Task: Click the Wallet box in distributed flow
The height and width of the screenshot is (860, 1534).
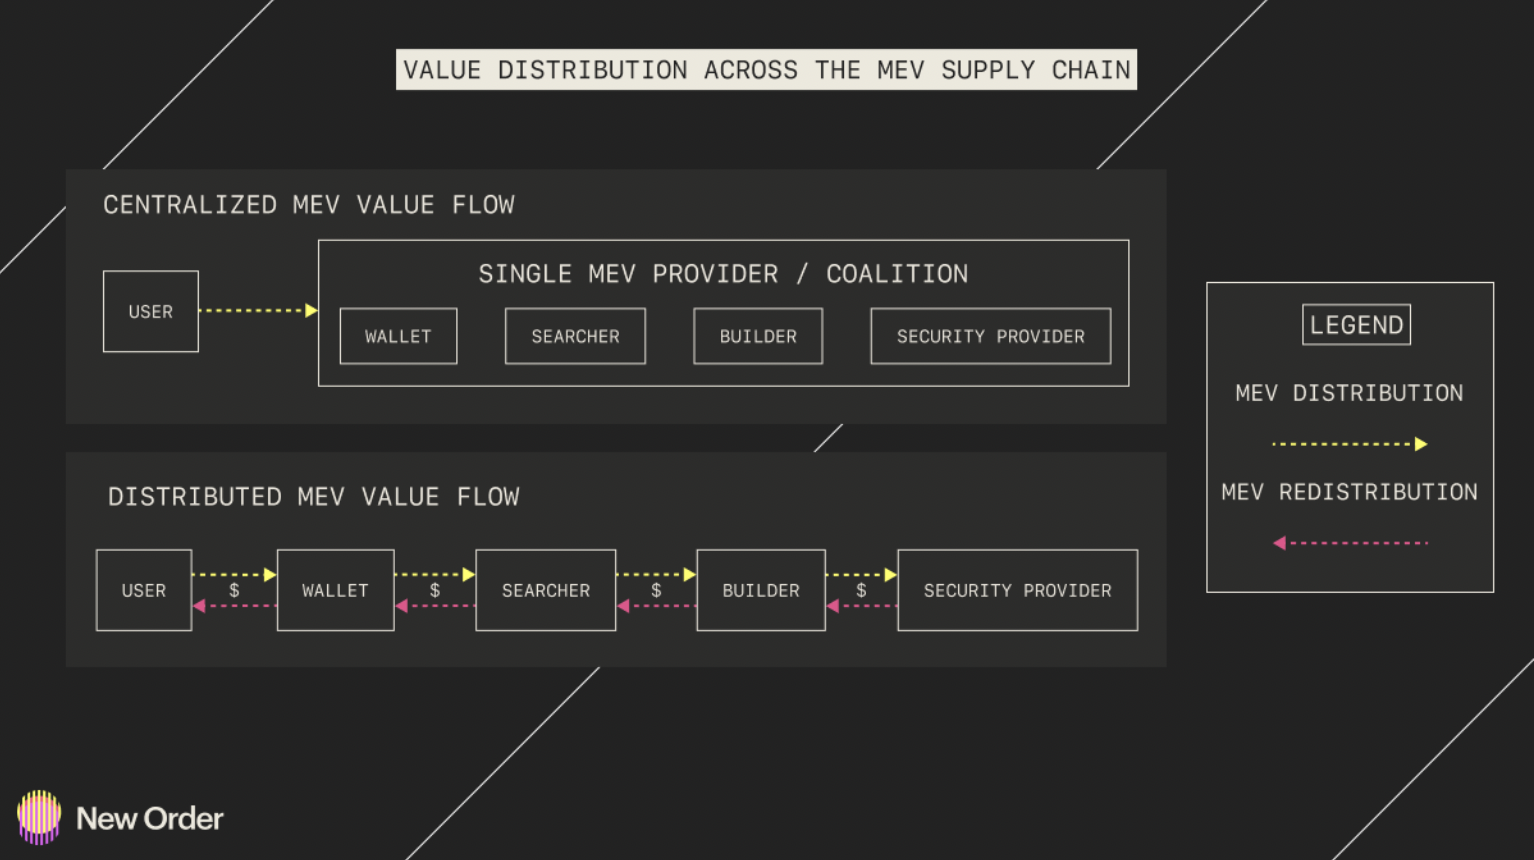Action: (x=335, y=590)
